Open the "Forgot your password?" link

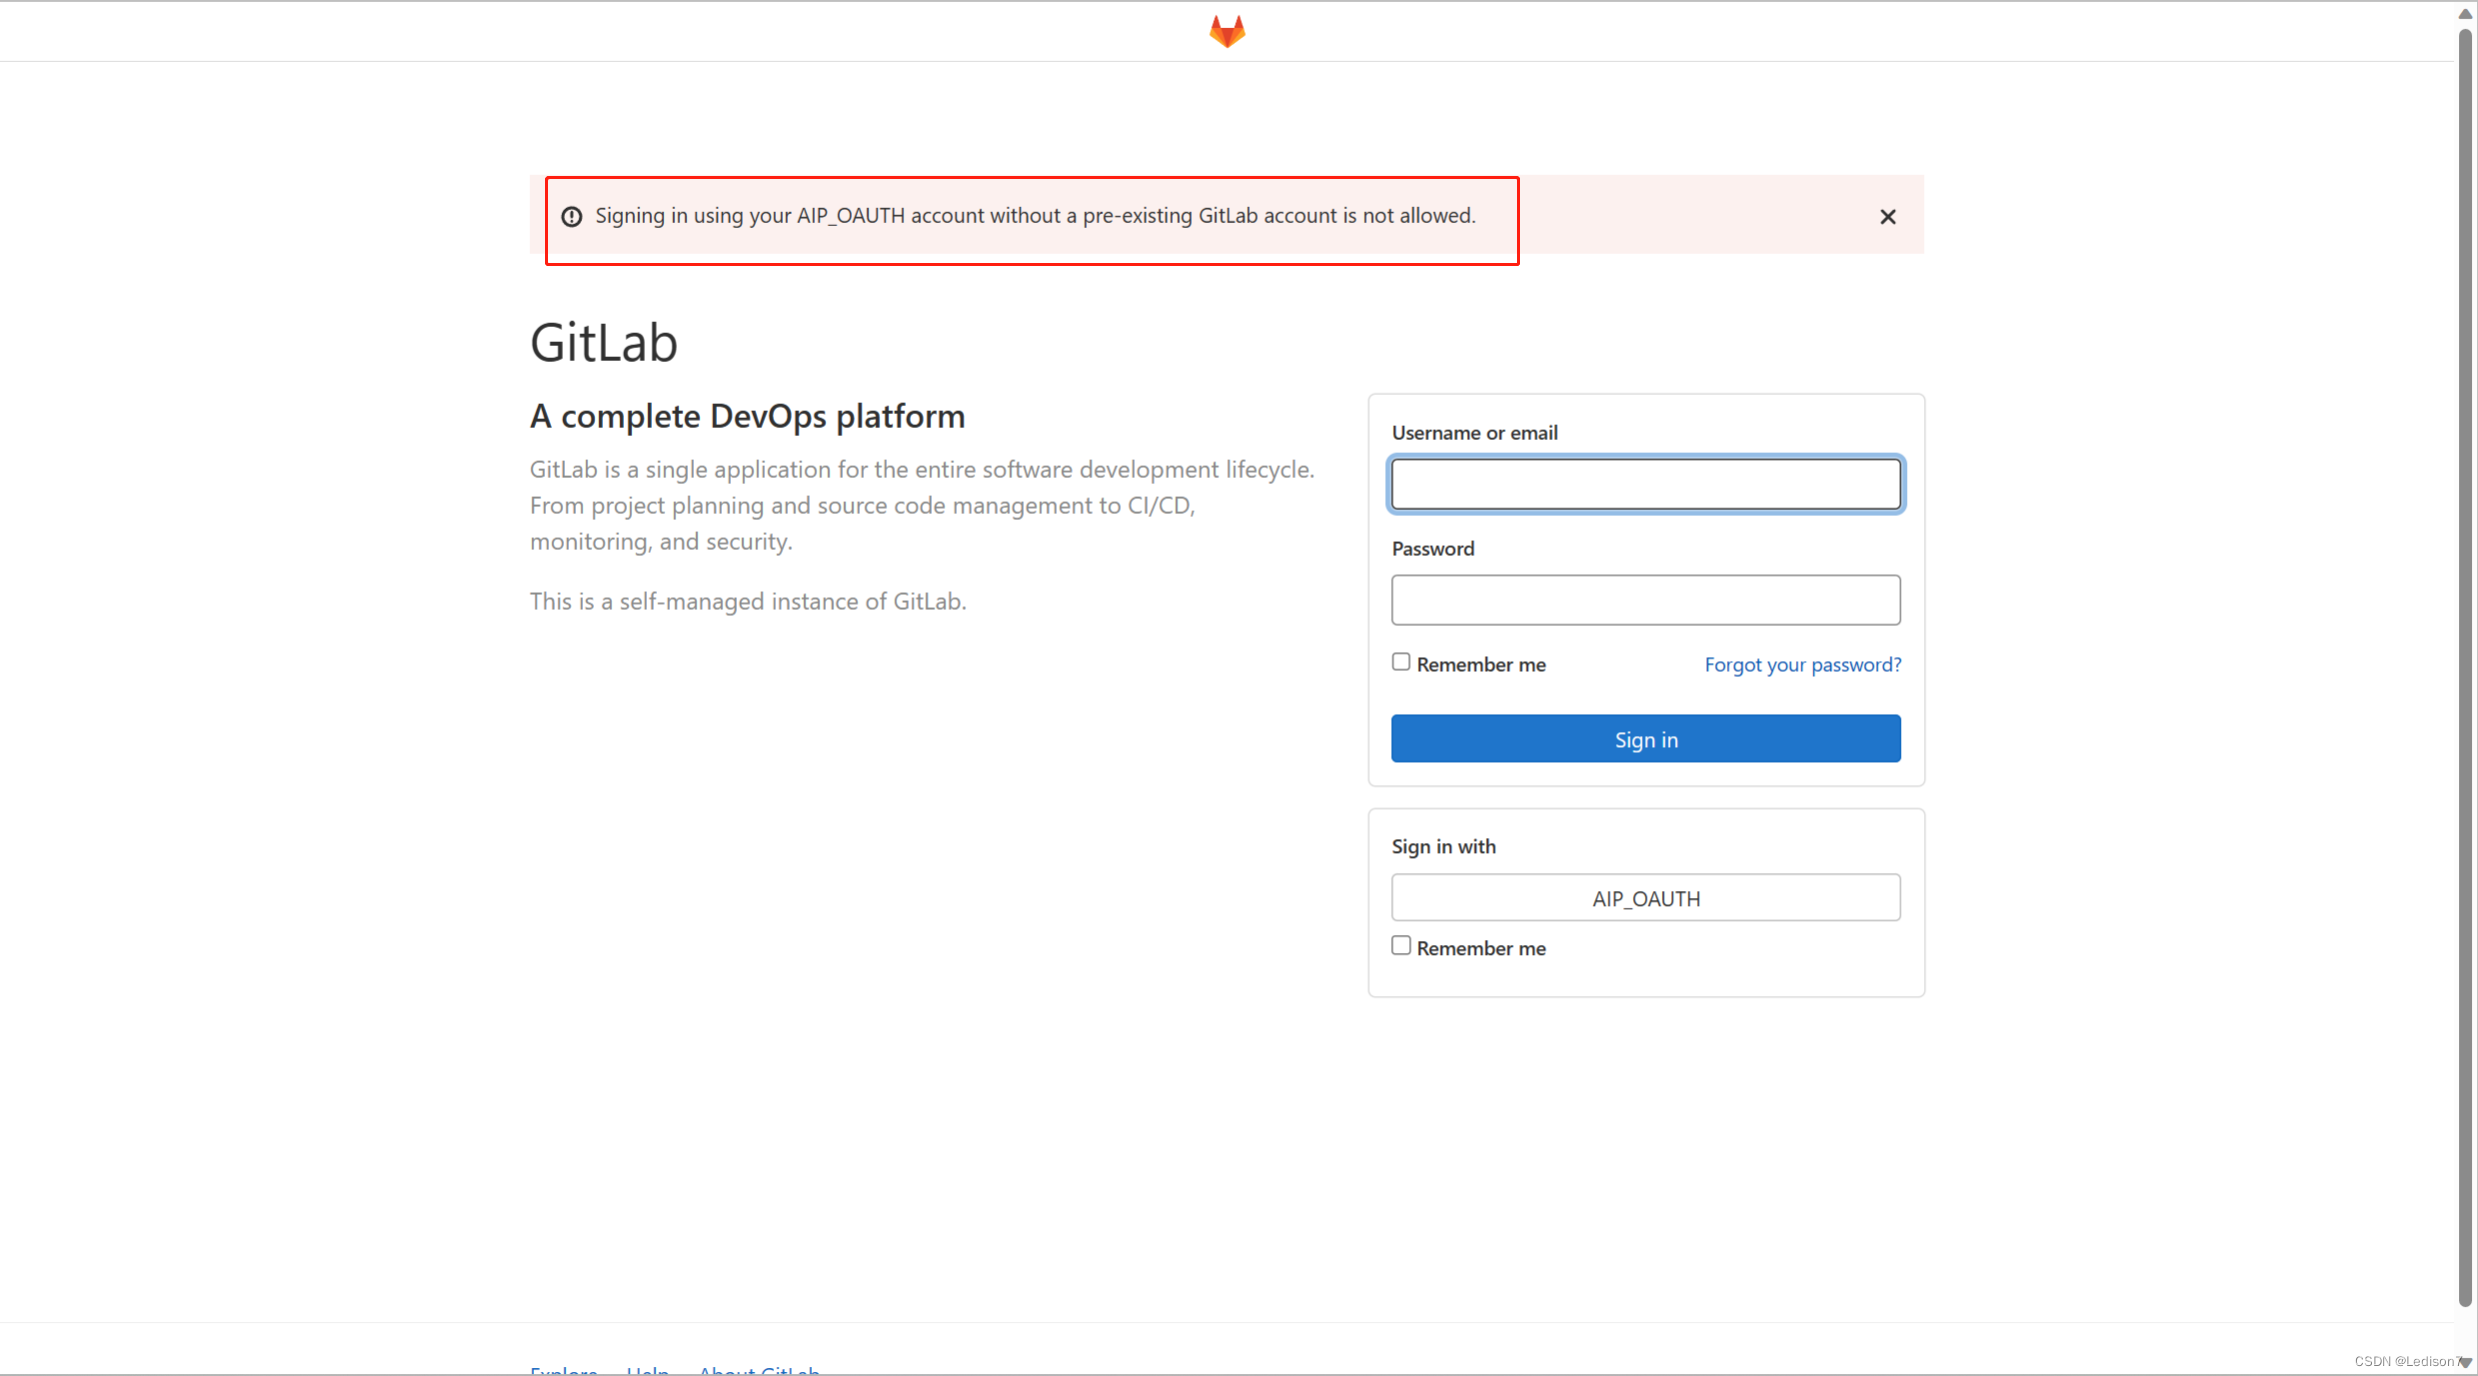click(x=1802, y=664)
